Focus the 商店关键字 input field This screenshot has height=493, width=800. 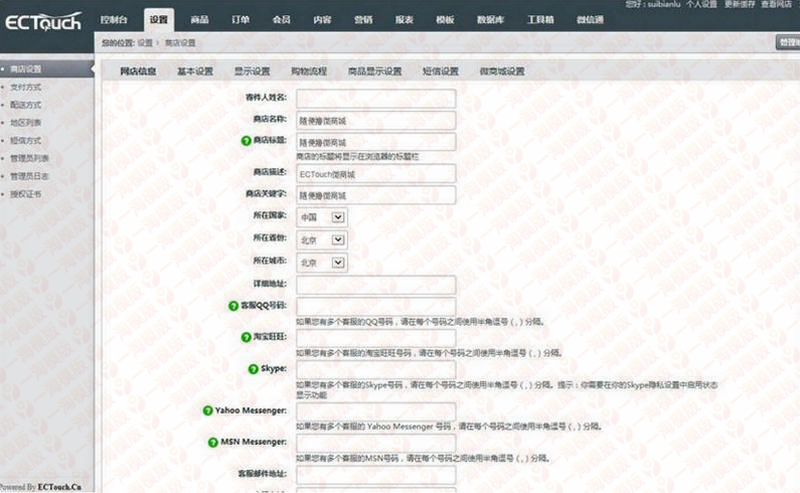pyautogui.click(x=376, y=195)
